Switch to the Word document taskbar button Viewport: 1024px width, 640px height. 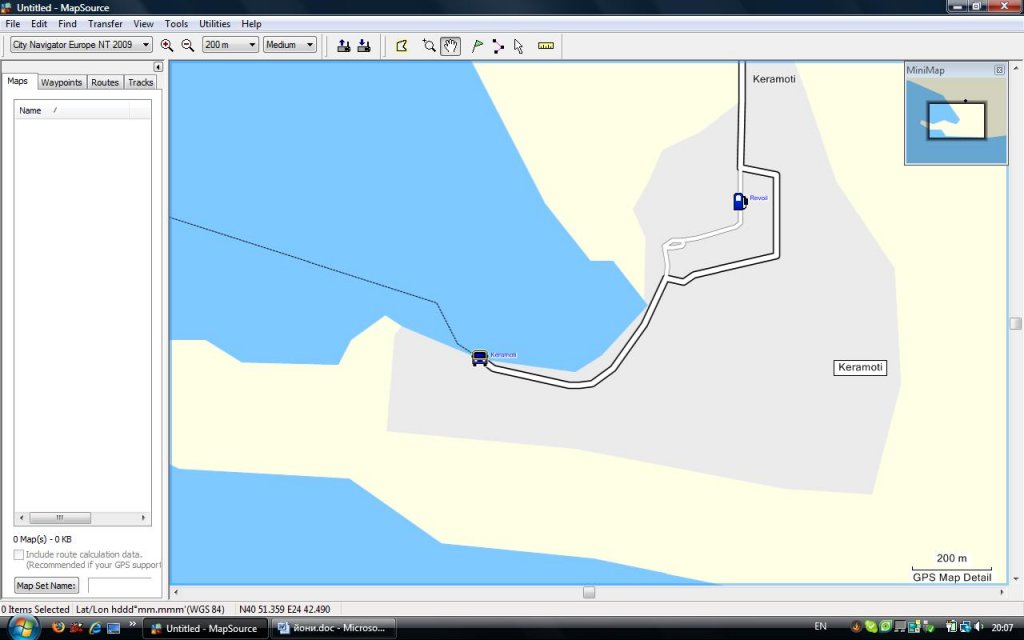333,628
